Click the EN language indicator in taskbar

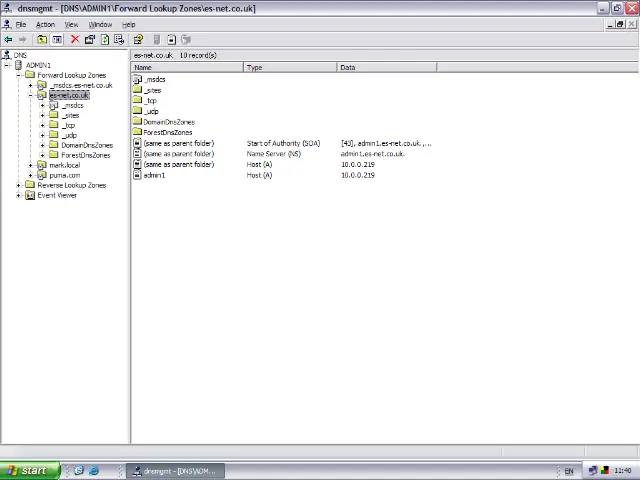click(x=569, y=471)
